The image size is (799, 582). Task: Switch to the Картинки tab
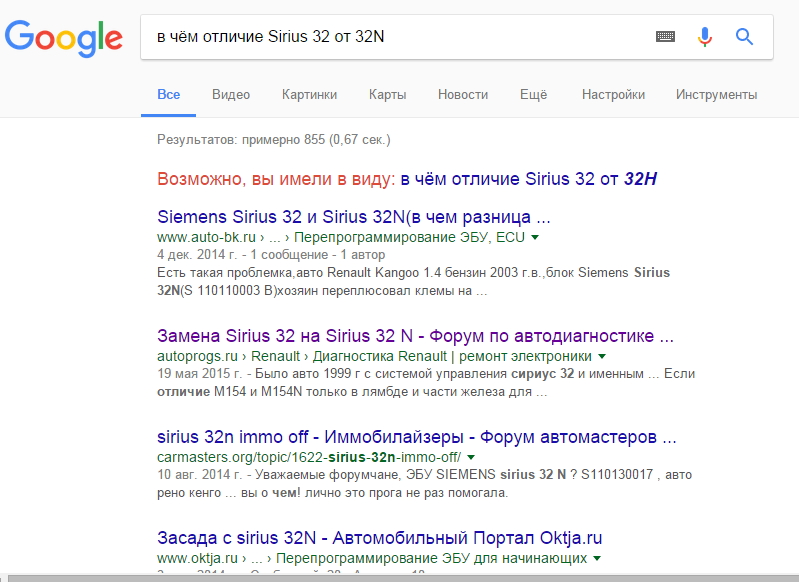pos(309,95)
